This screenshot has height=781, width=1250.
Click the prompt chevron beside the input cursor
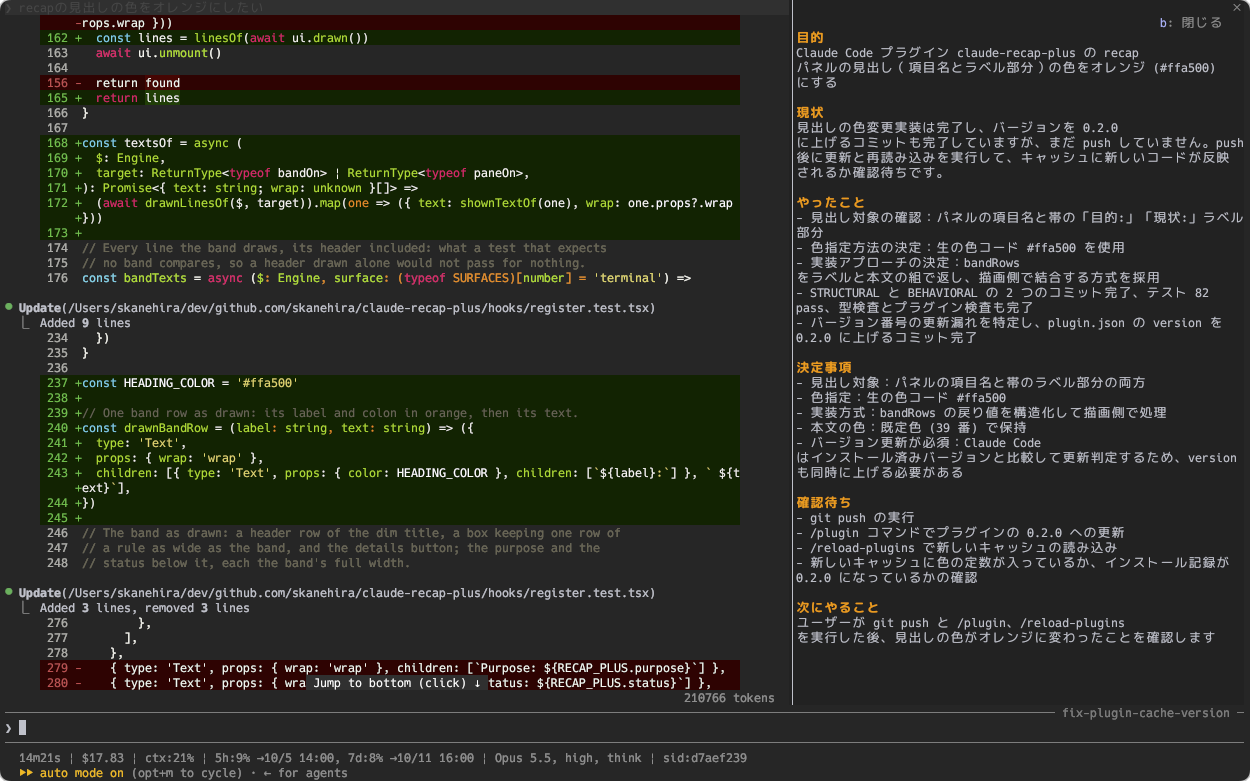click(x=8, y=728)
